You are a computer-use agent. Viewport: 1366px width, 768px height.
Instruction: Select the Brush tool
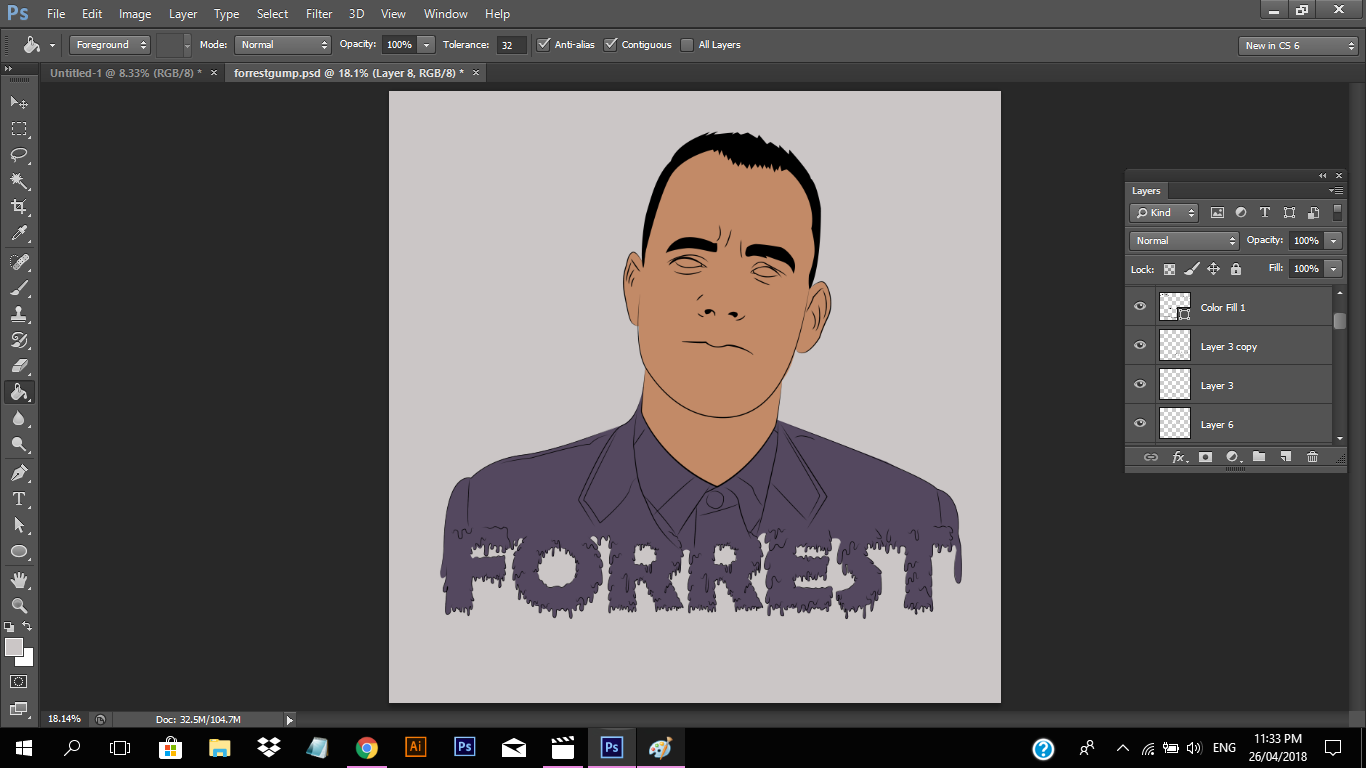tap(19, 288)
